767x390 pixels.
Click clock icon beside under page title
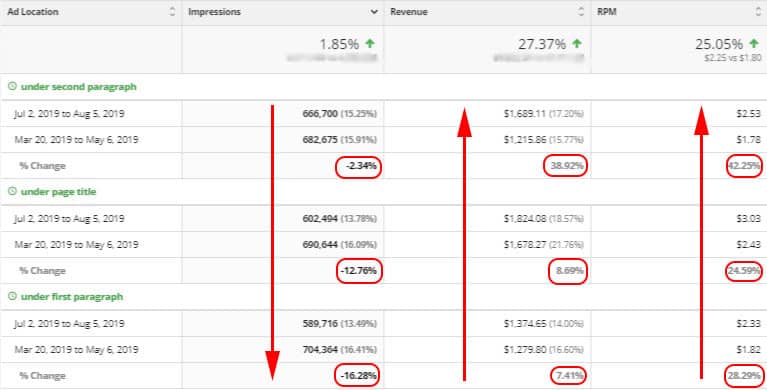(x=12, y=191)
